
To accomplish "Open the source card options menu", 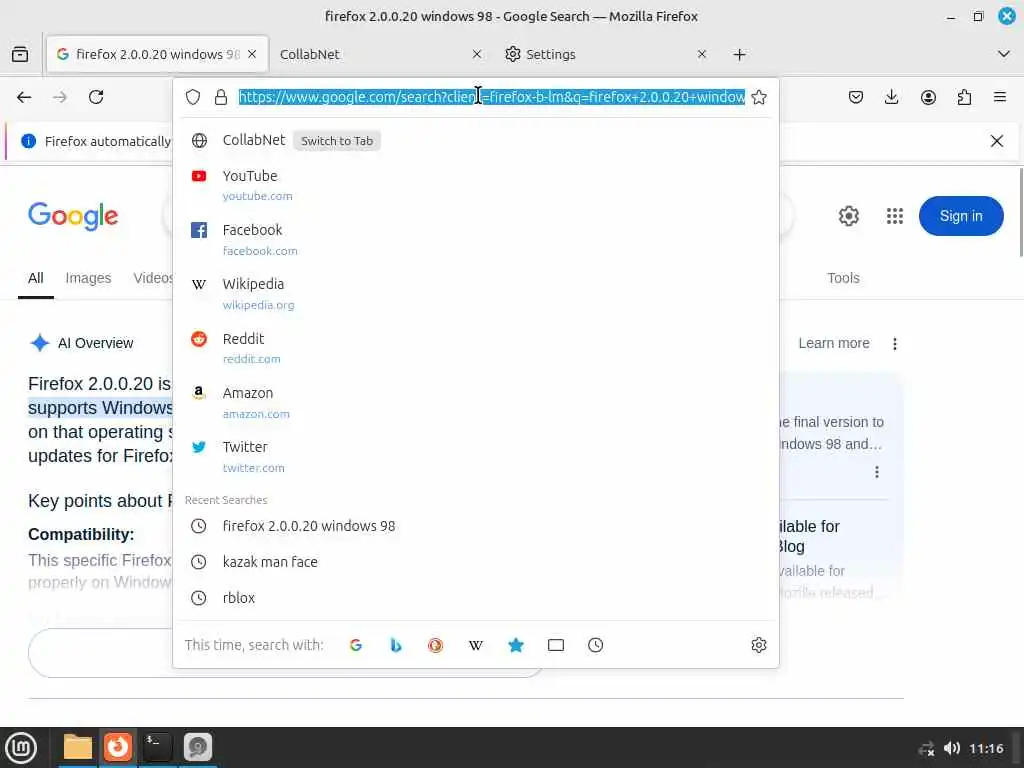I will (x=876, y=472).
